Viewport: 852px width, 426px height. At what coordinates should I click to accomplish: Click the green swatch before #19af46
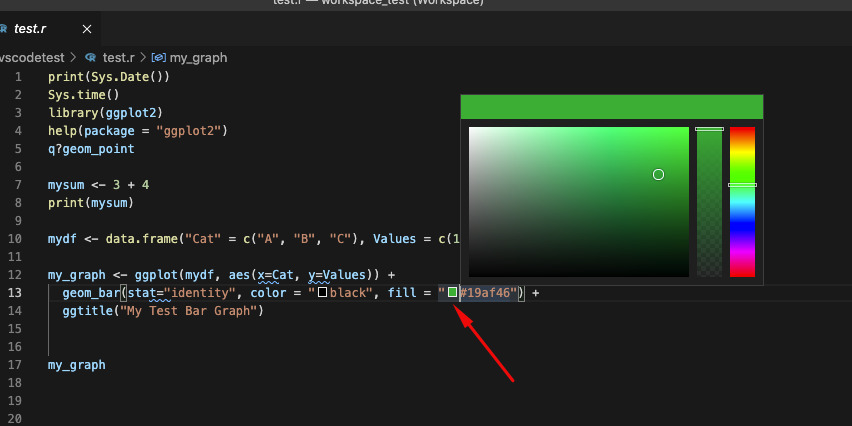point(453,292)
